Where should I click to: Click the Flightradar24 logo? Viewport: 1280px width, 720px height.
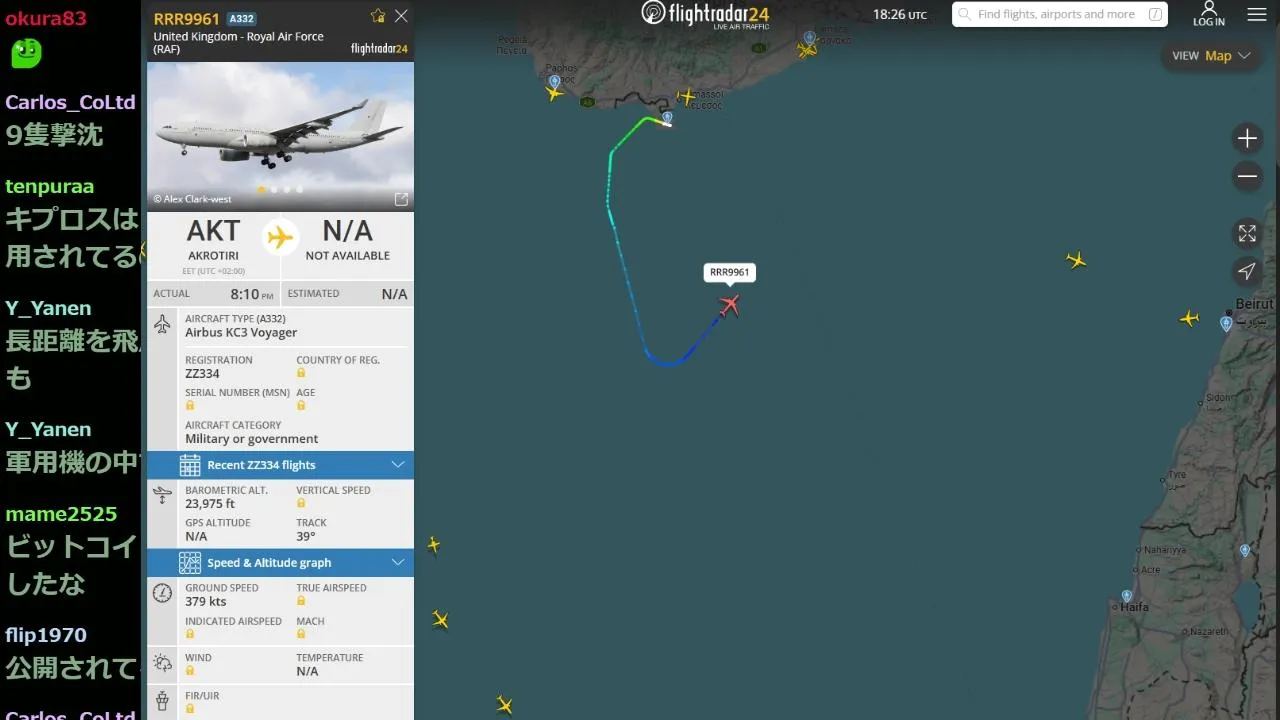tap(706, 14)
